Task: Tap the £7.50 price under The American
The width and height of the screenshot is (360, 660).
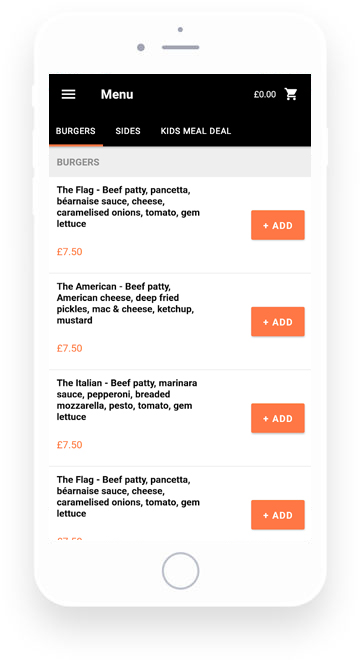Action: (69, 348)
